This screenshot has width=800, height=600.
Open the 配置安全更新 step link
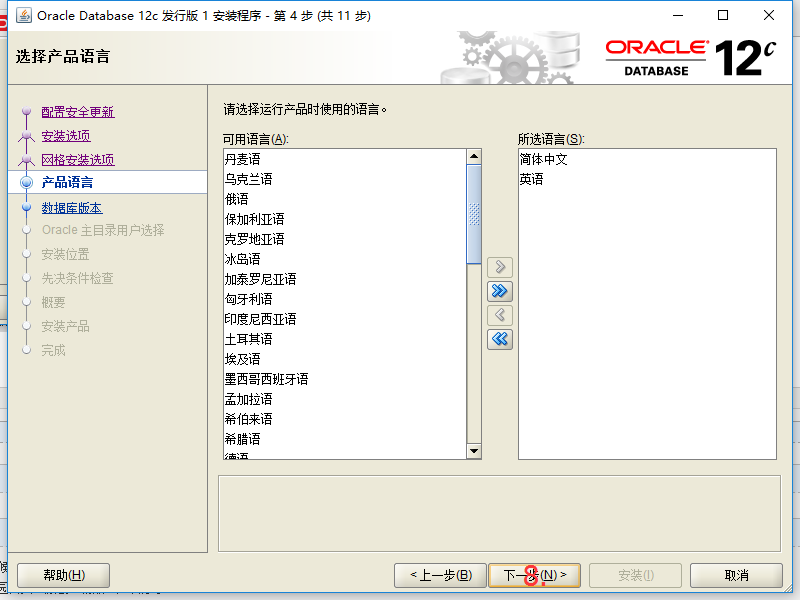click(x=78, y=112)
